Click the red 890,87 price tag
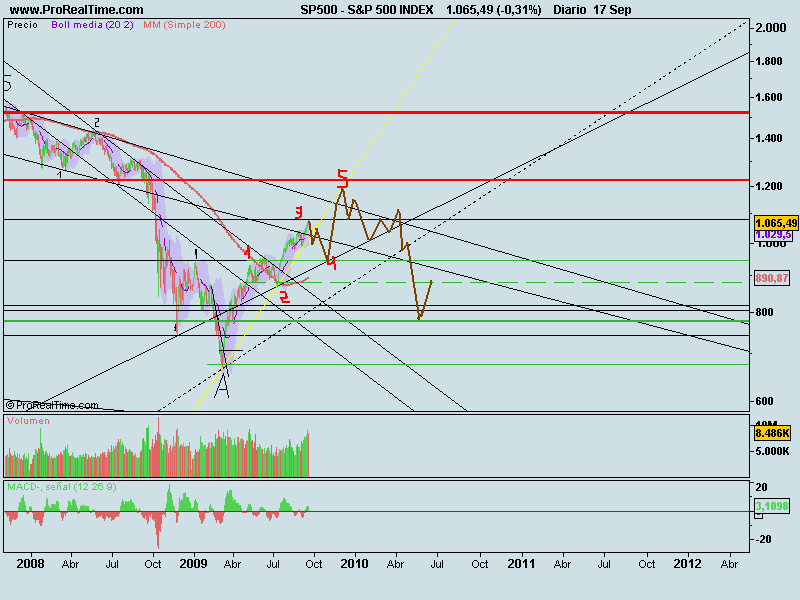800x600 pixels. coord(772,278)
